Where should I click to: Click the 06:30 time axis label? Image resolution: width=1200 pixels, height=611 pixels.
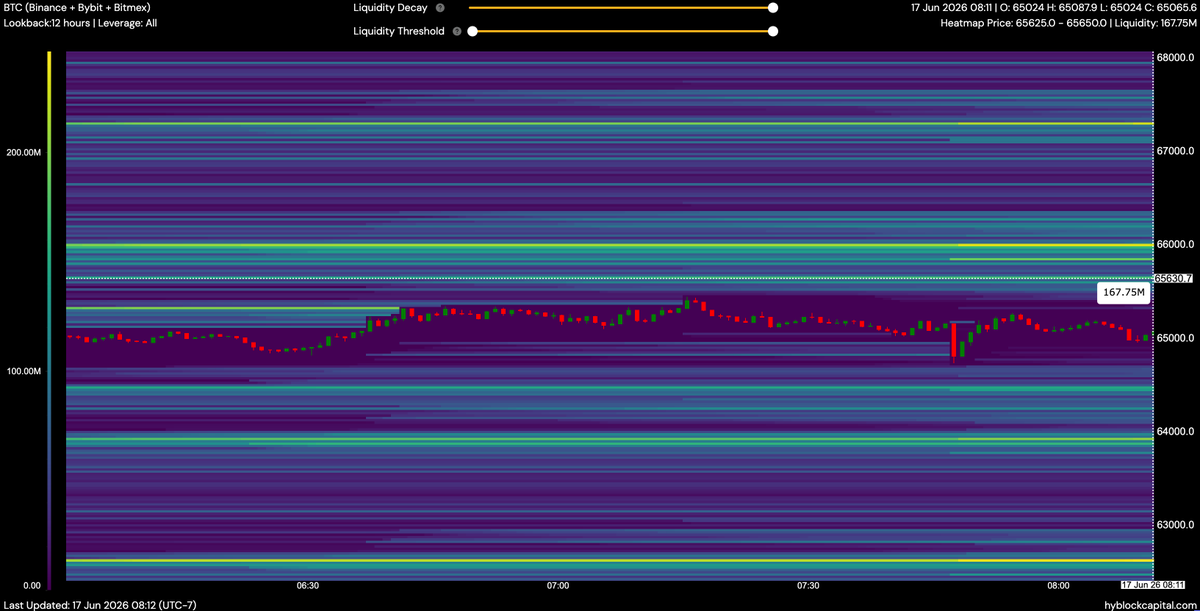pyautogui.click(x=308, y=585)
